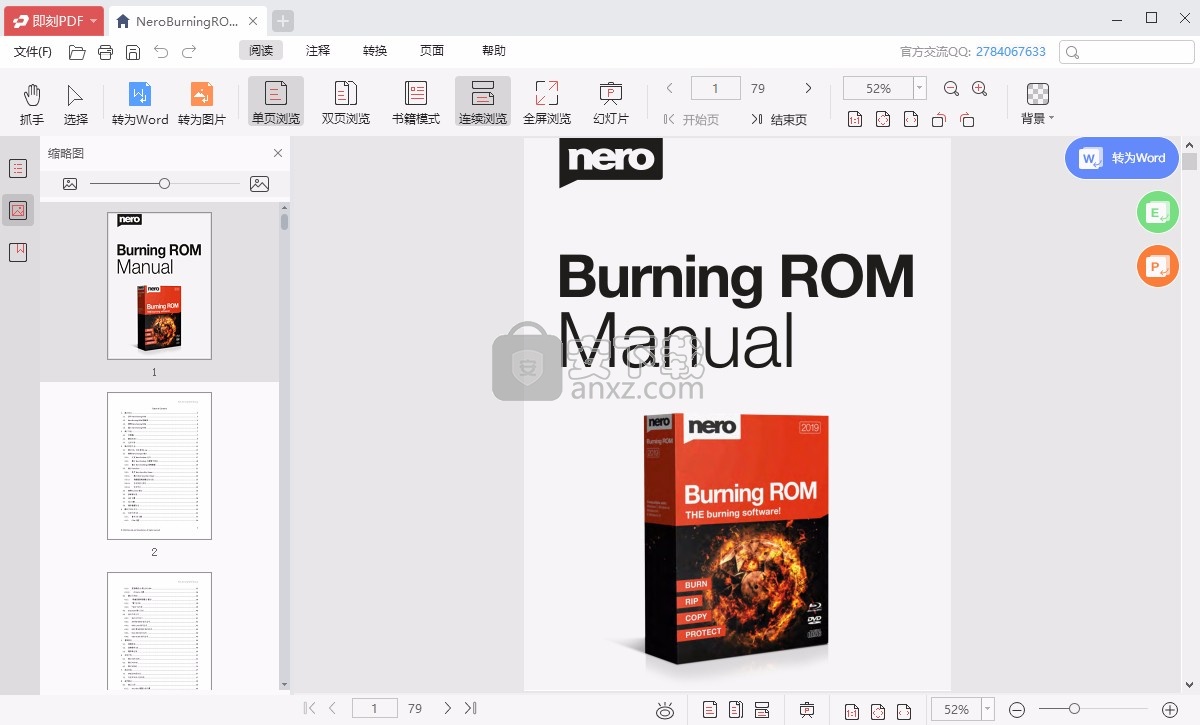
Task: Activate the 选择 selection arrow tool
Action: point(76,104)
